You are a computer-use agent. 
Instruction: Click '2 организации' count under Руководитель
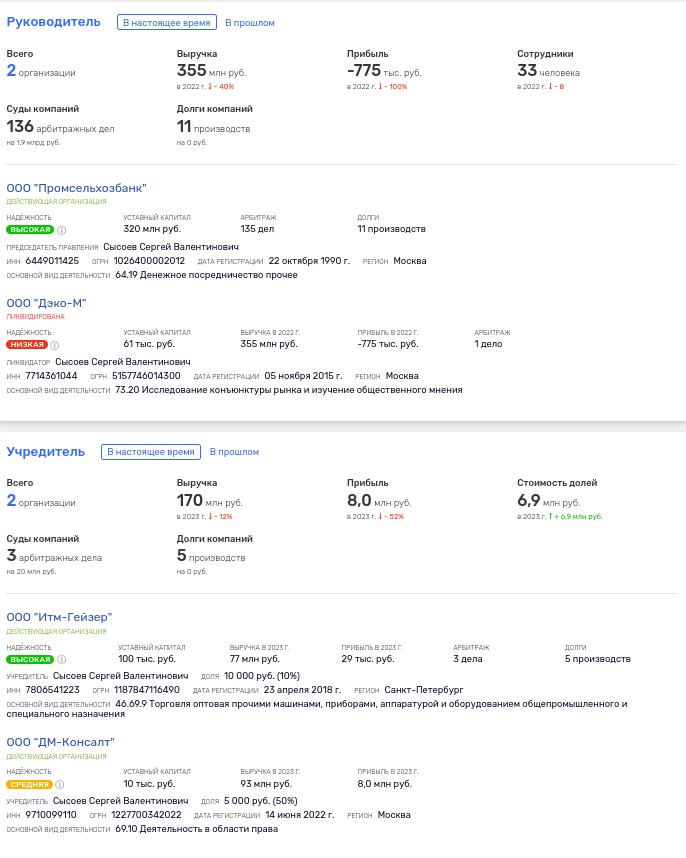coord(41,71)
